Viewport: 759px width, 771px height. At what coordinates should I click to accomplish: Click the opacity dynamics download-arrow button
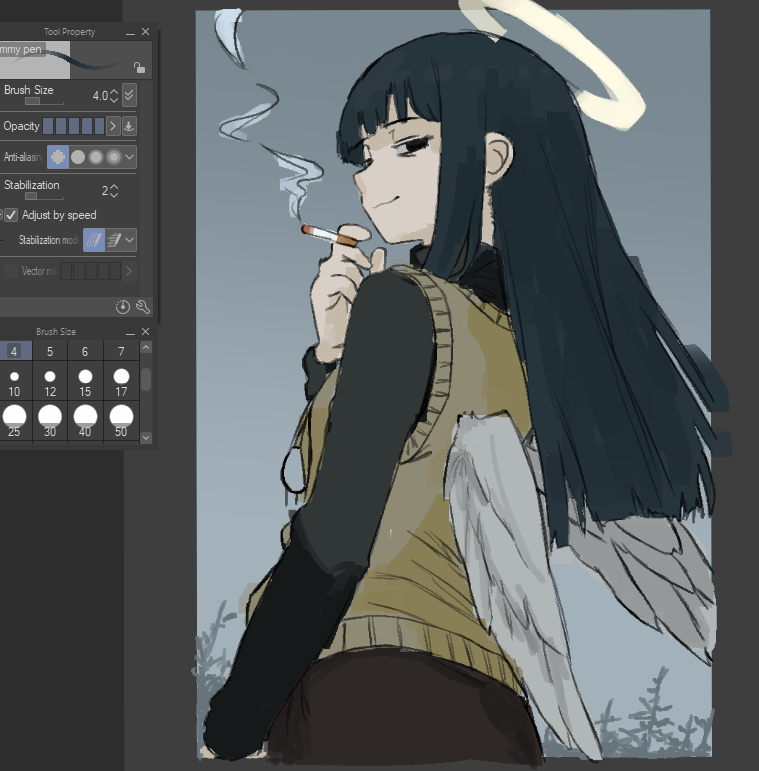129,126
